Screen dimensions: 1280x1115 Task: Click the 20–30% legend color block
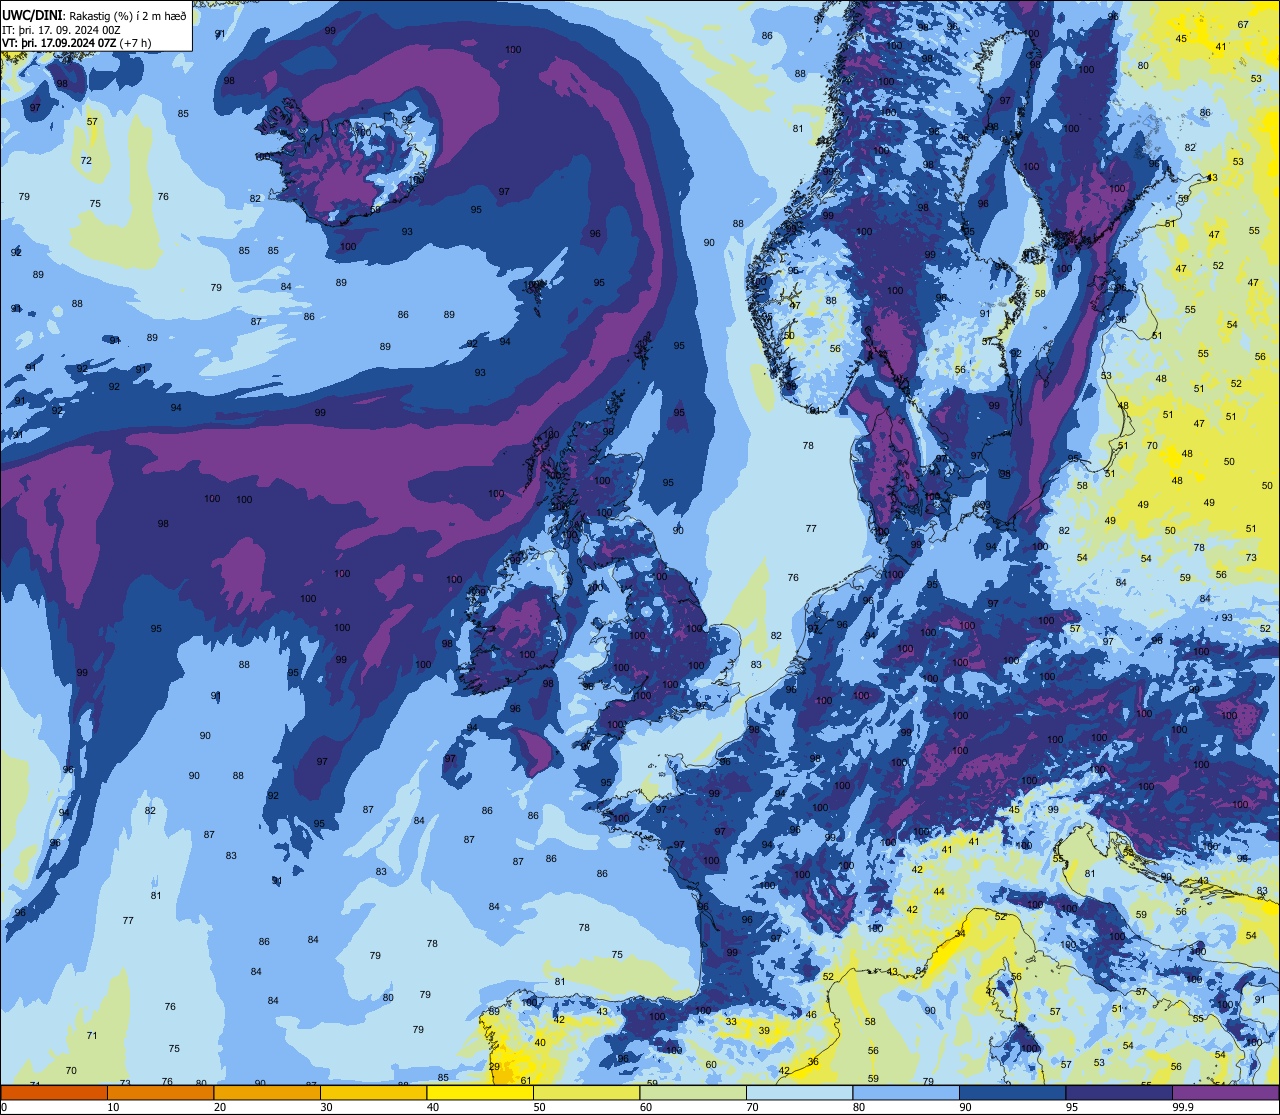click(267, 1093)
